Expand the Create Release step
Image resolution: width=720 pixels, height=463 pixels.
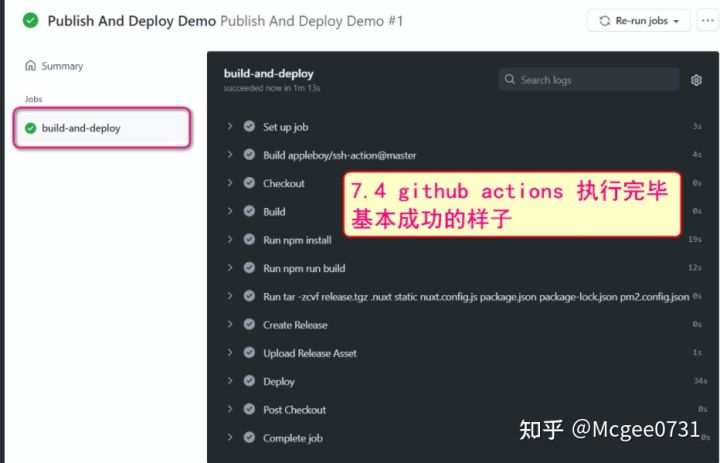(x=230, y=324)
